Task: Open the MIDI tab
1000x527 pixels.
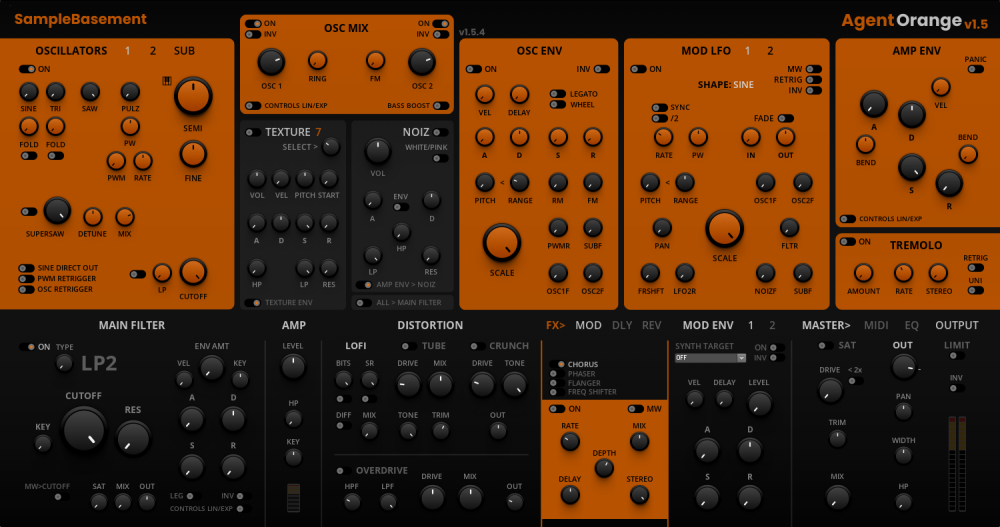Action: tap(876, 325)
